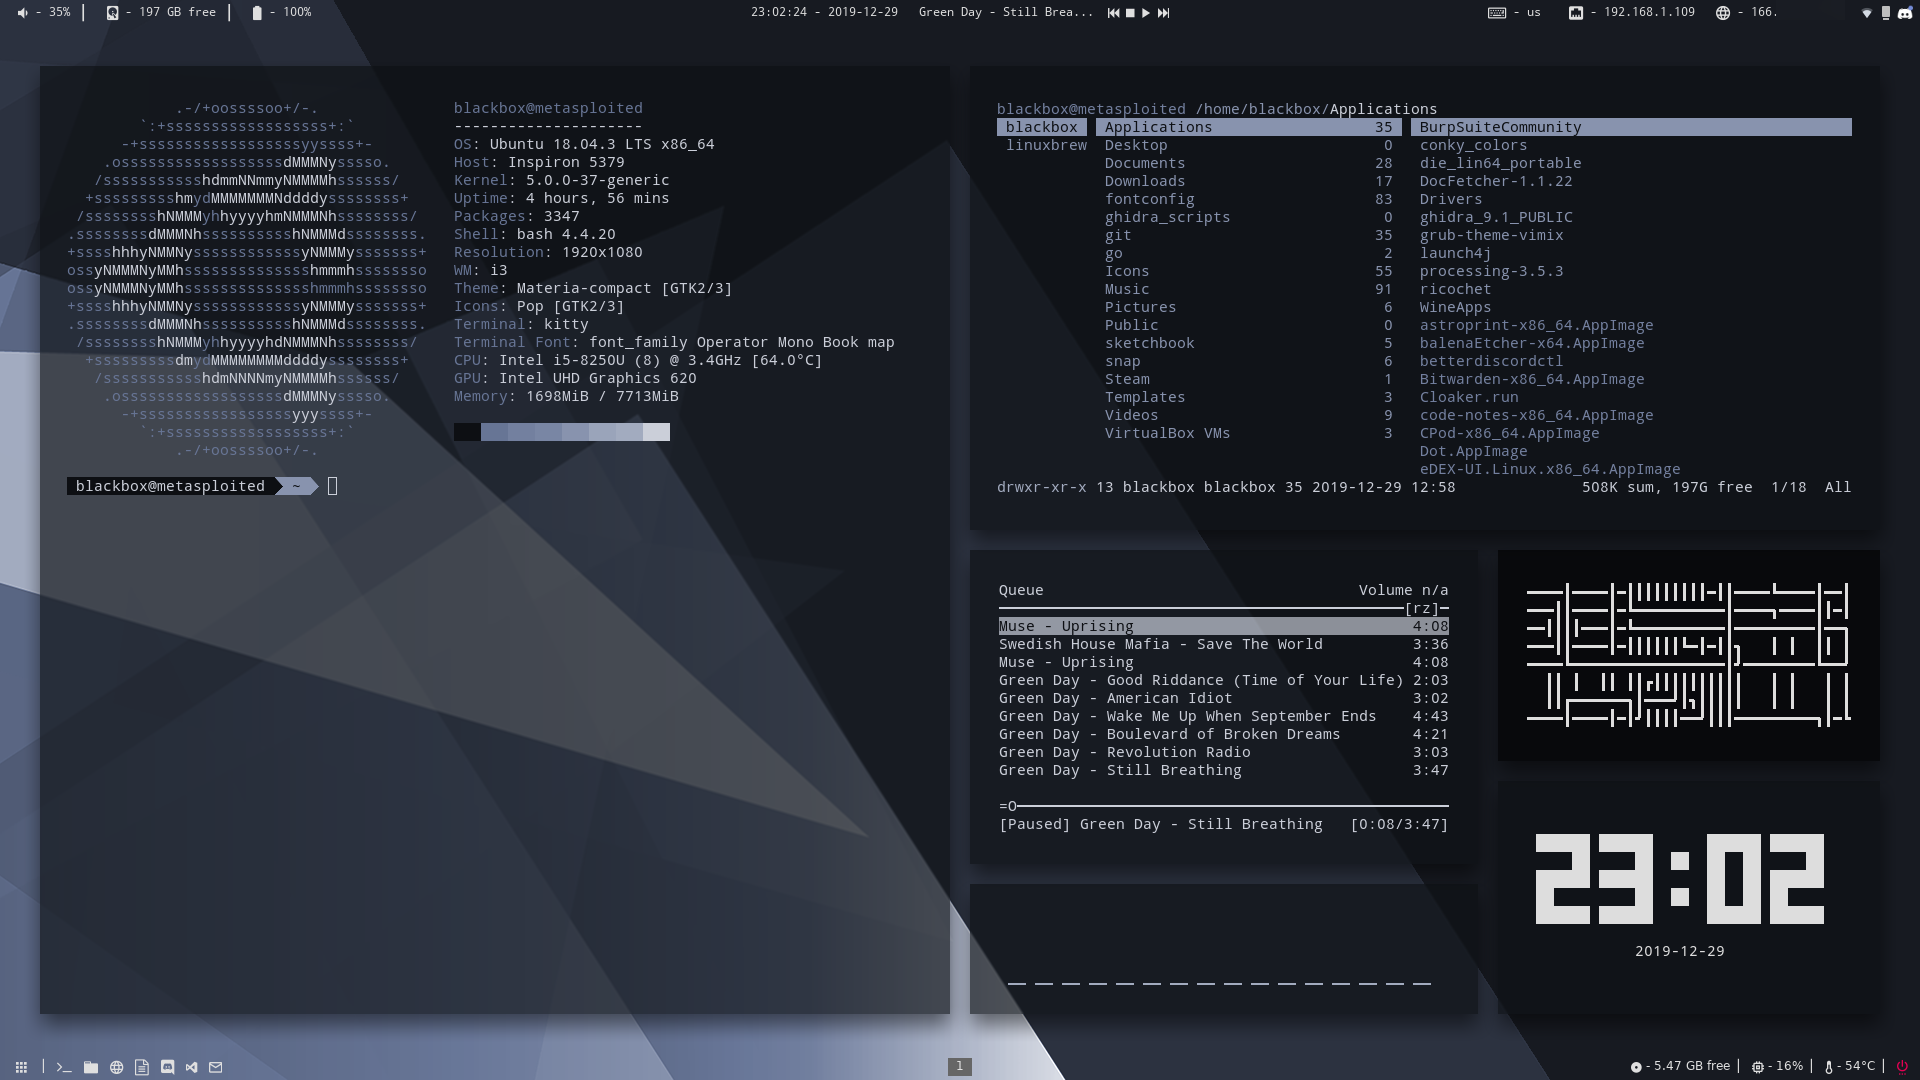Click the ncmpcpp song progress bar
The image size is (1920, 1080).
pos(1224,806)
